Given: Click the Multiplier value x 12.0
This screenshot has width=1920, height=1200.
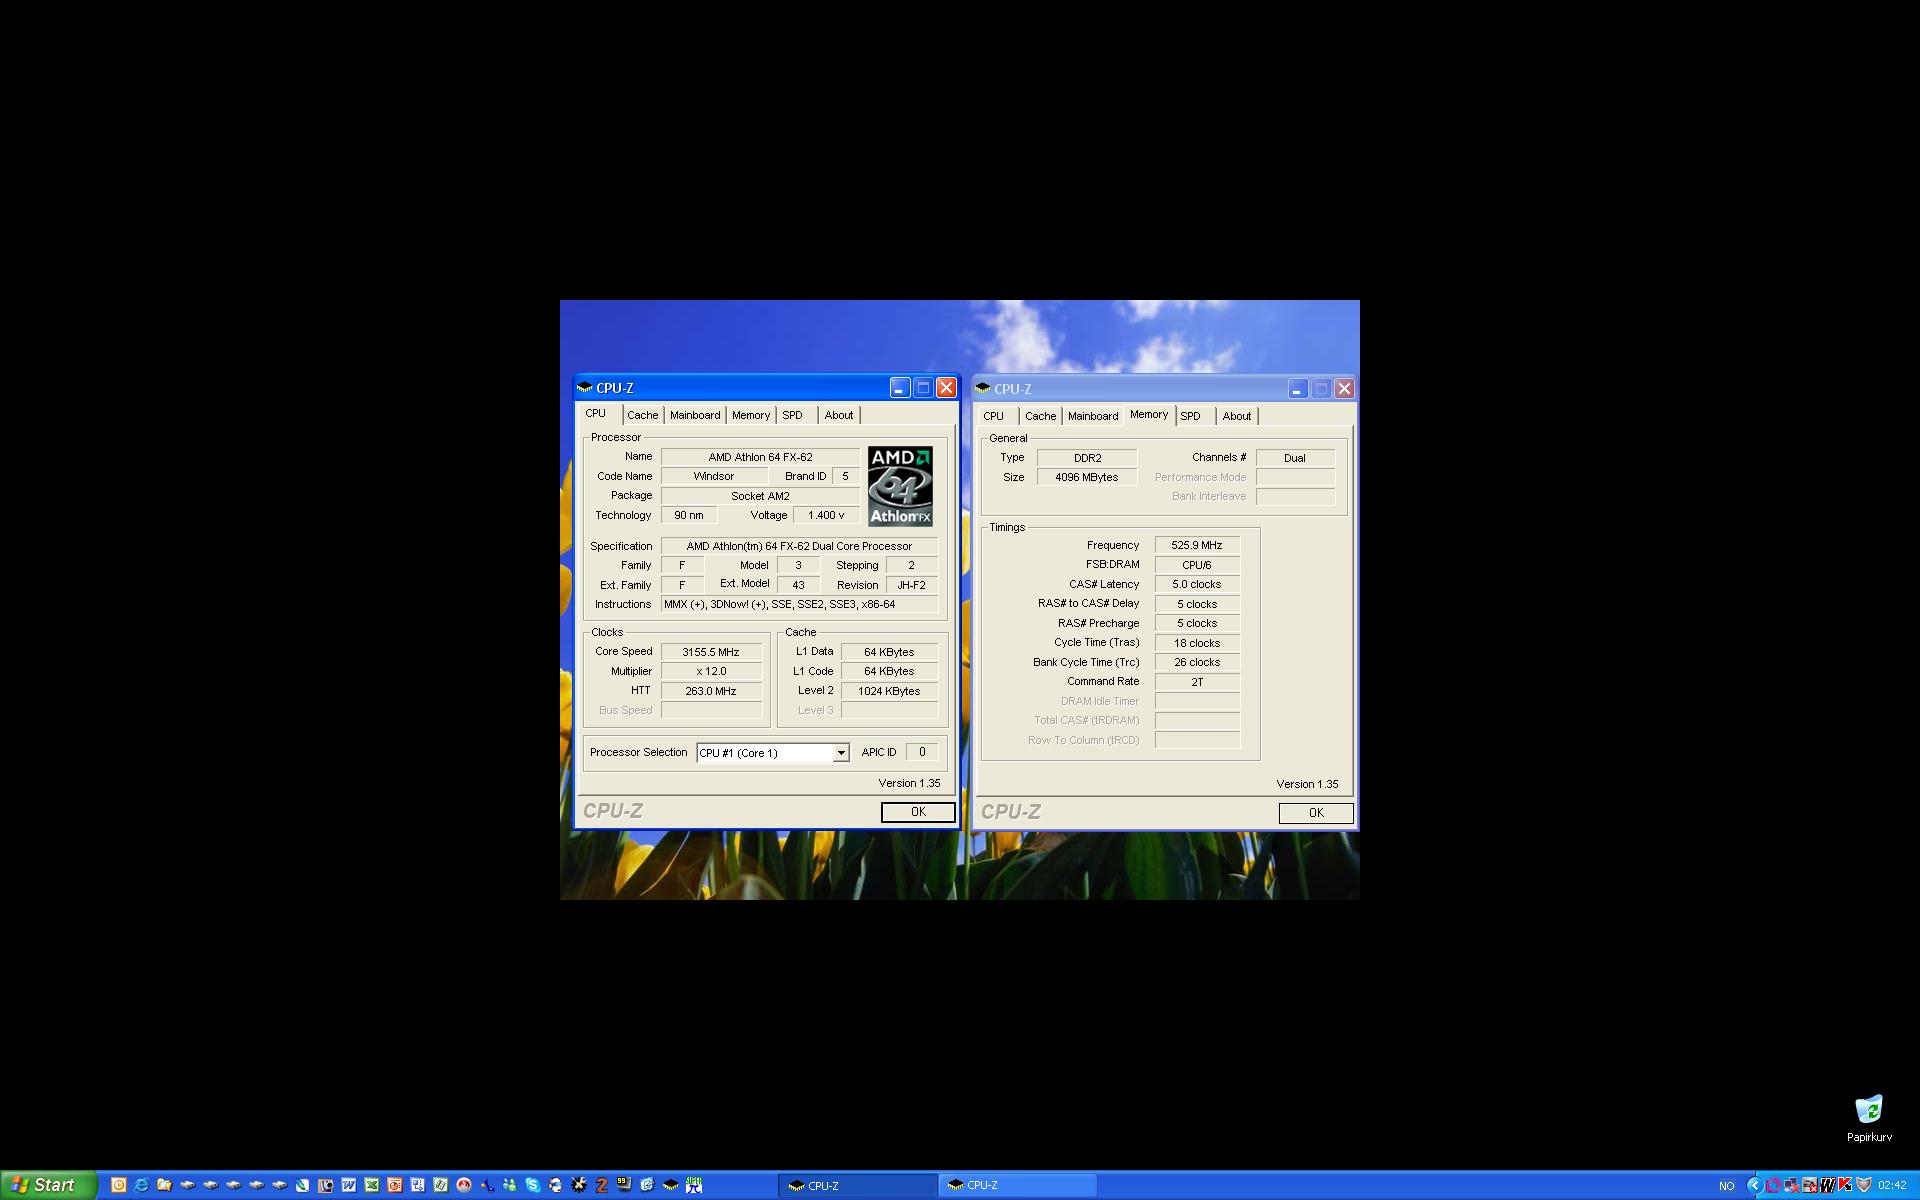Looking at the screenshot, I should (x=711, y=671).
